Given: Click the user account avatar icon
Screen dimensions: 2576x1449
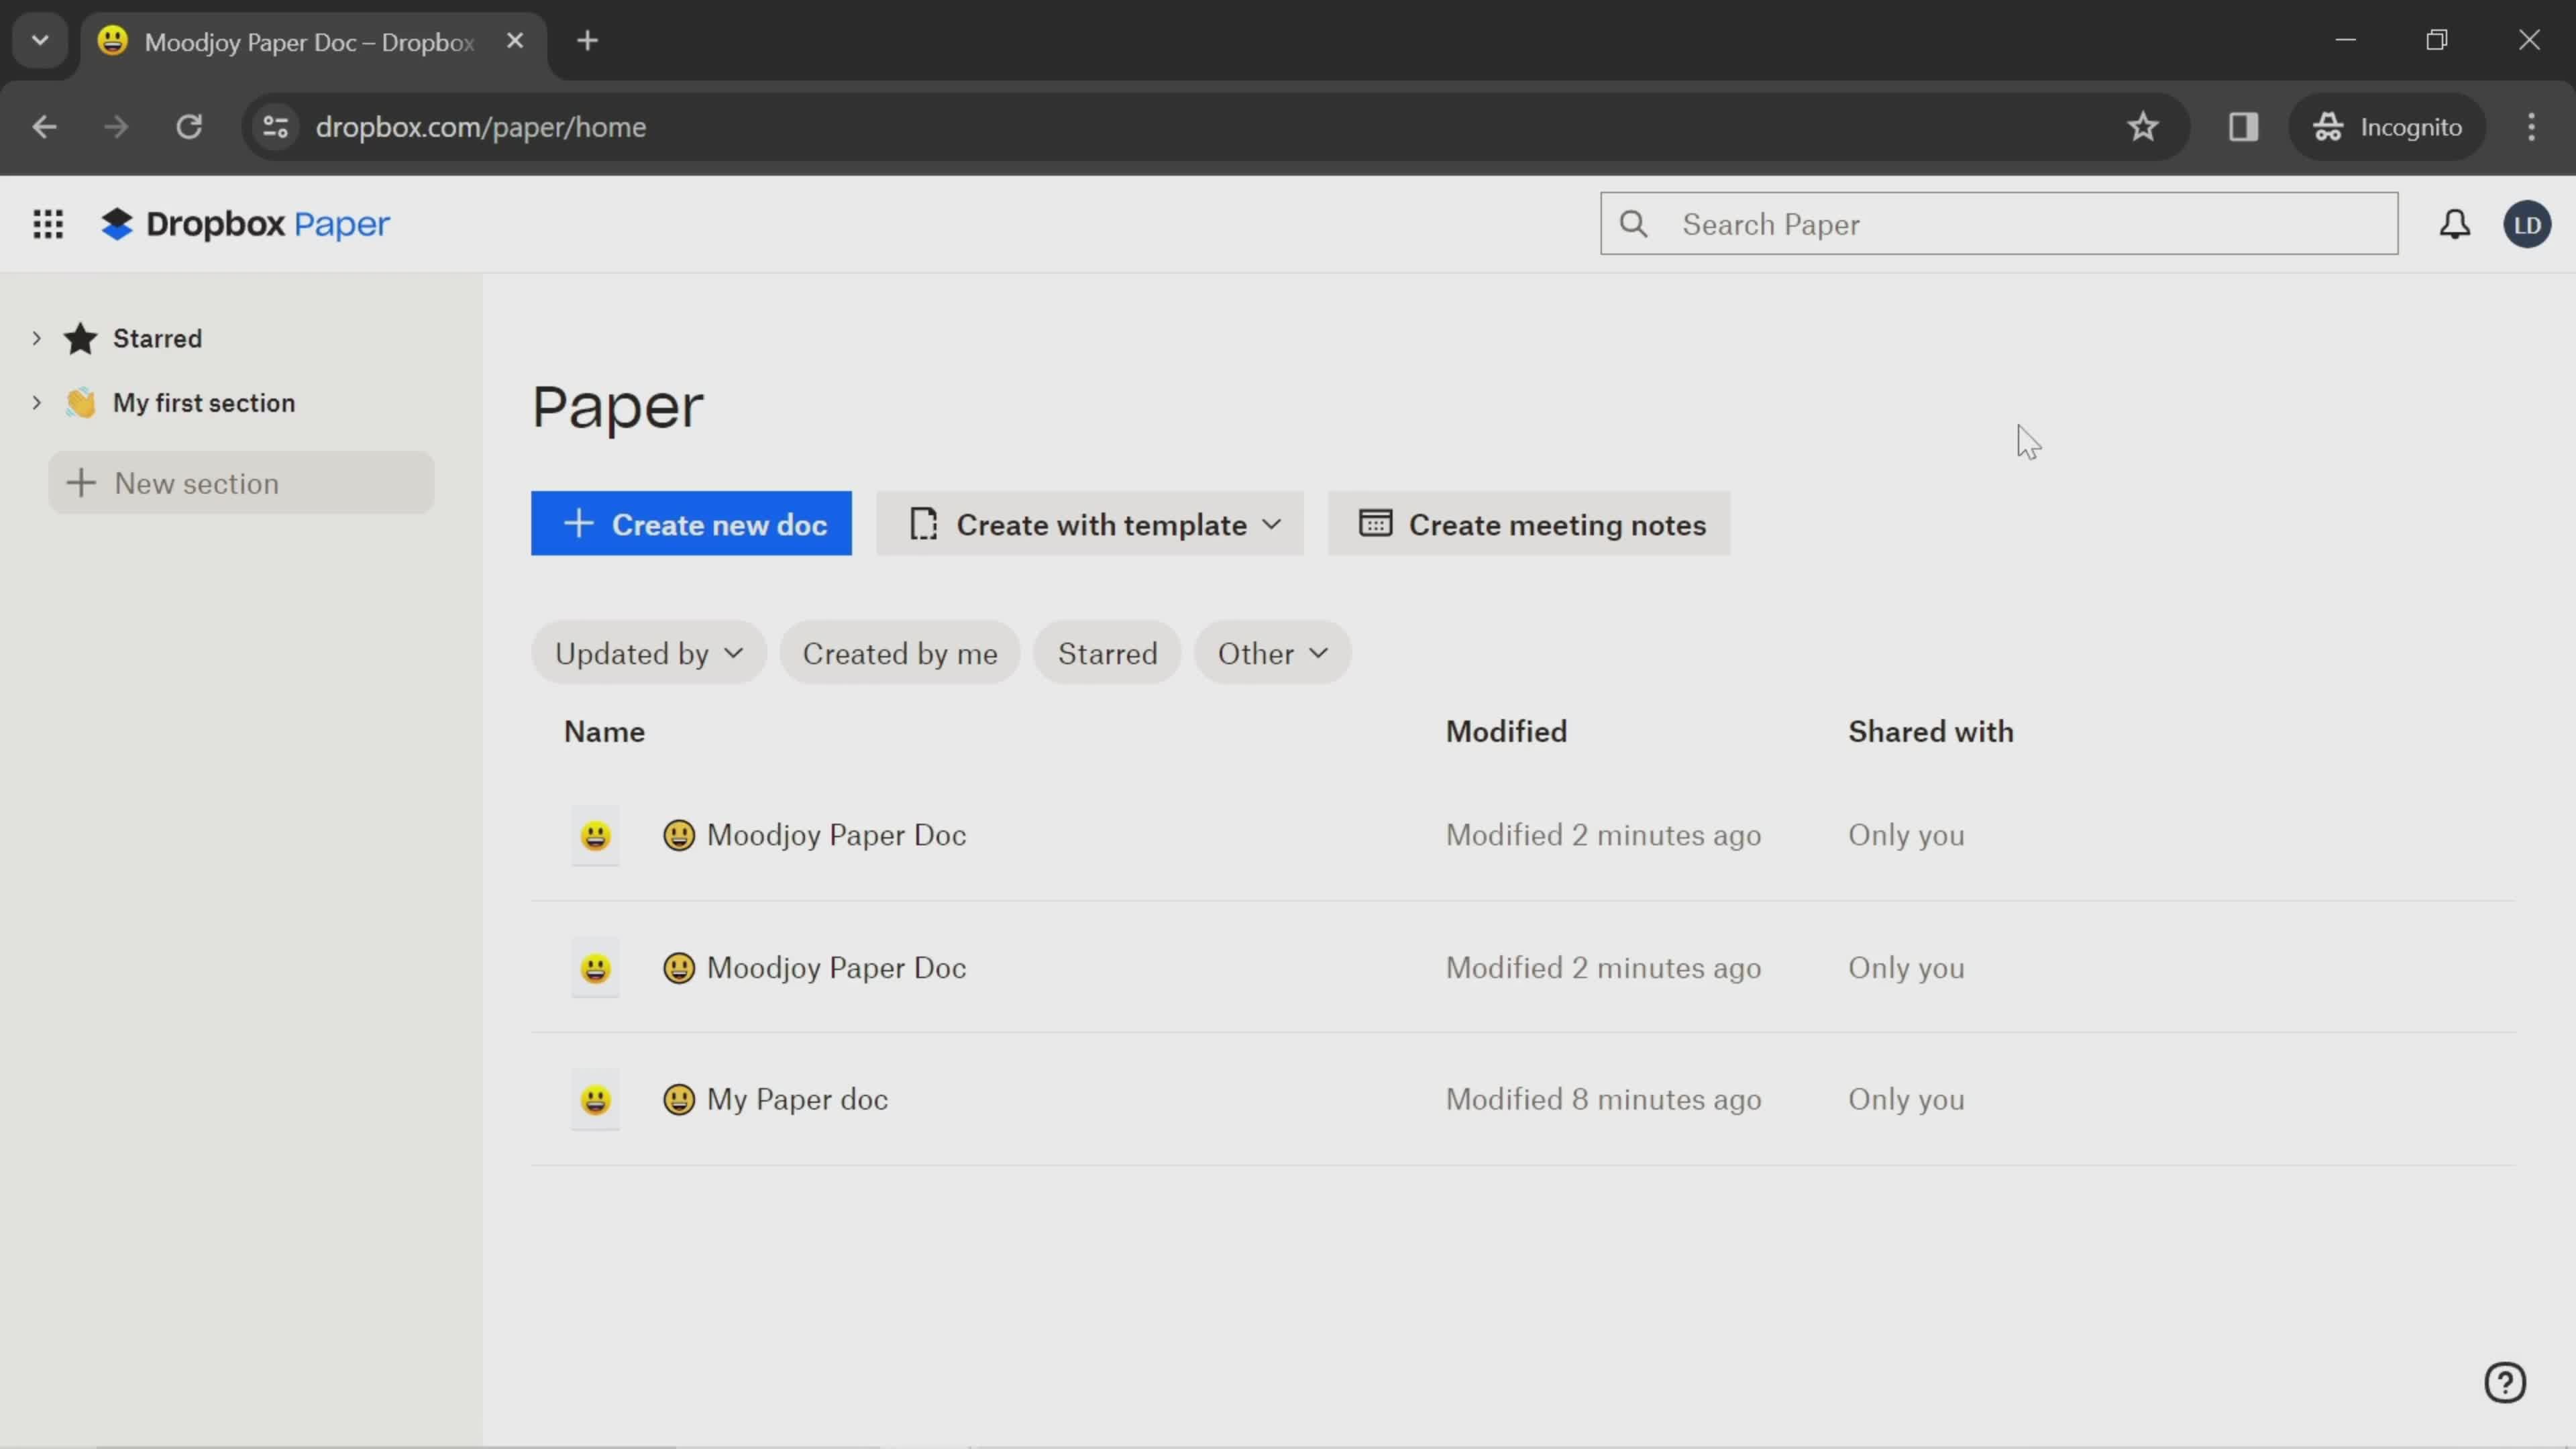Looking at the screenshot, I should pyautogui.click(x=2528, y=225).
